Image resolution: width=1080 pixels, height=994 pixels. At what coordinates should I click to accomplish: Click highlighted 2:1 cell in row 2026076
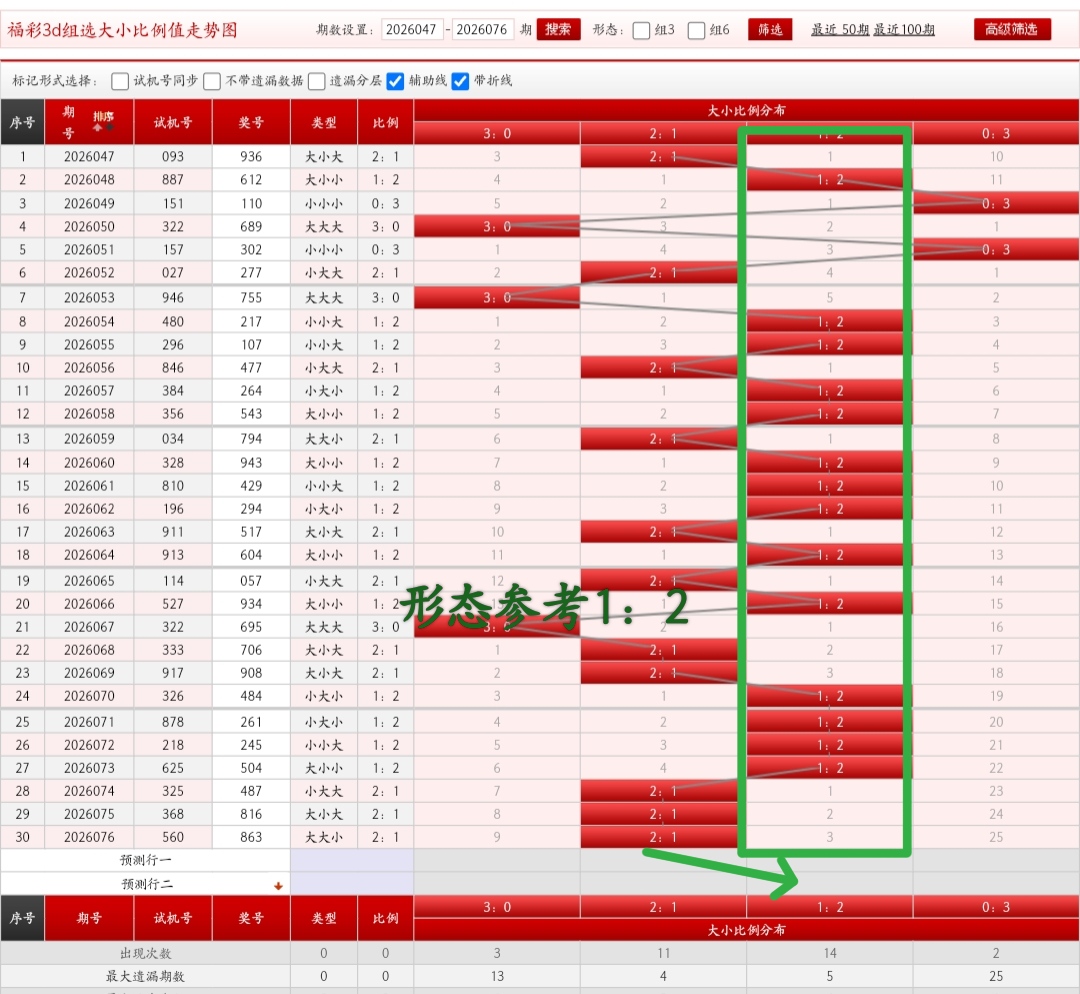click(x=663, y=837)
